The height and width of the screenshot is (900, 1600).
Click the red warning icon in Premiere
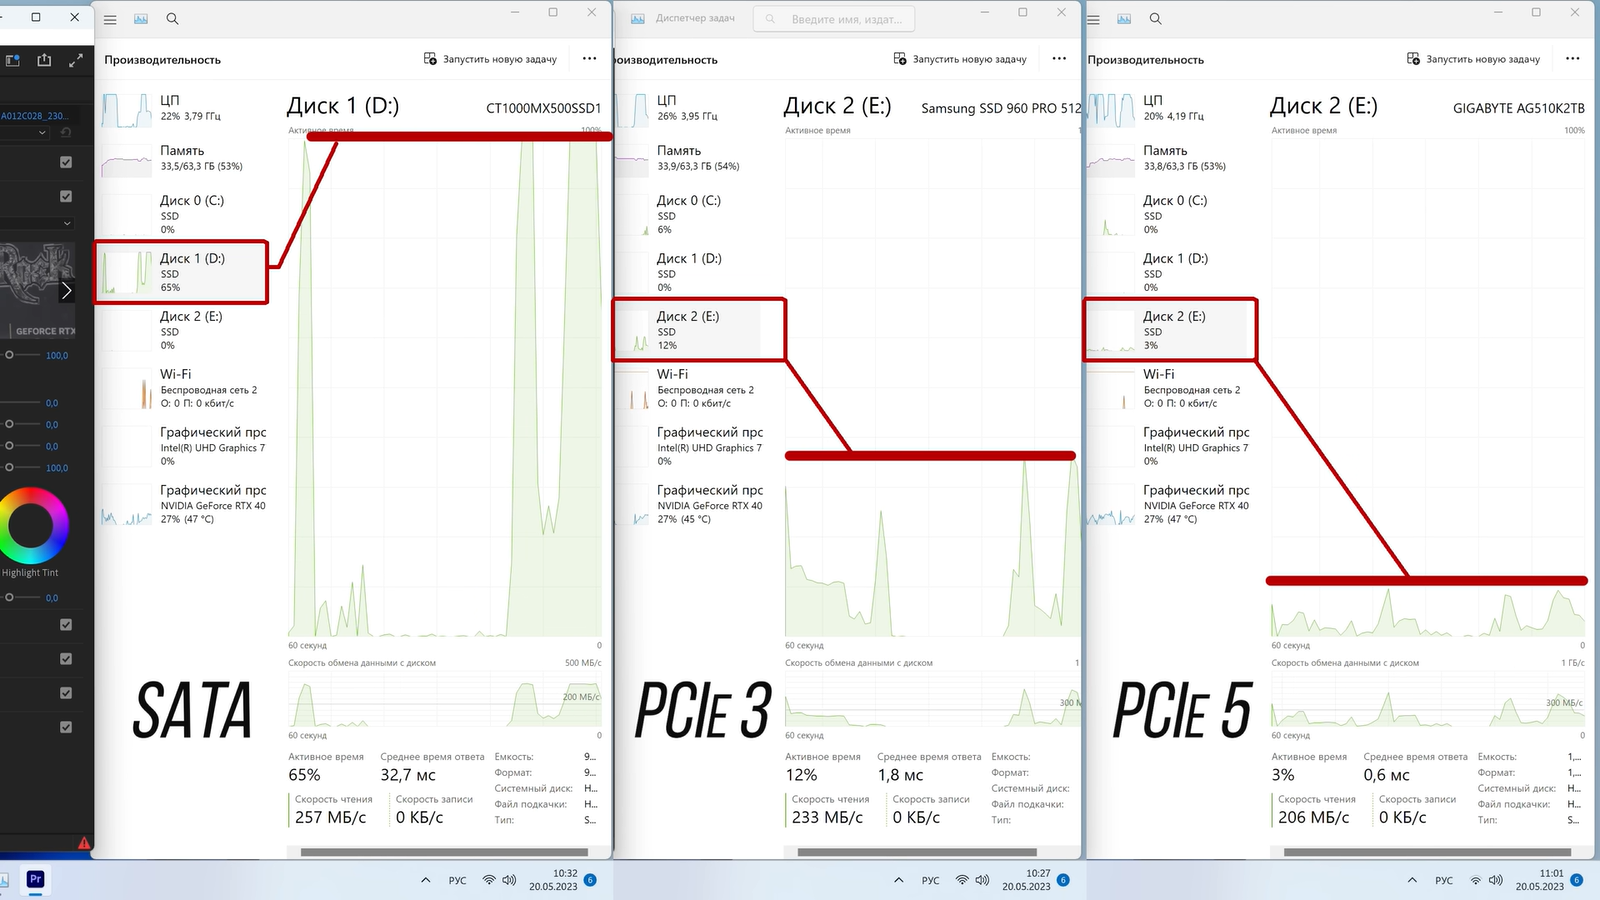click(84, 843)
